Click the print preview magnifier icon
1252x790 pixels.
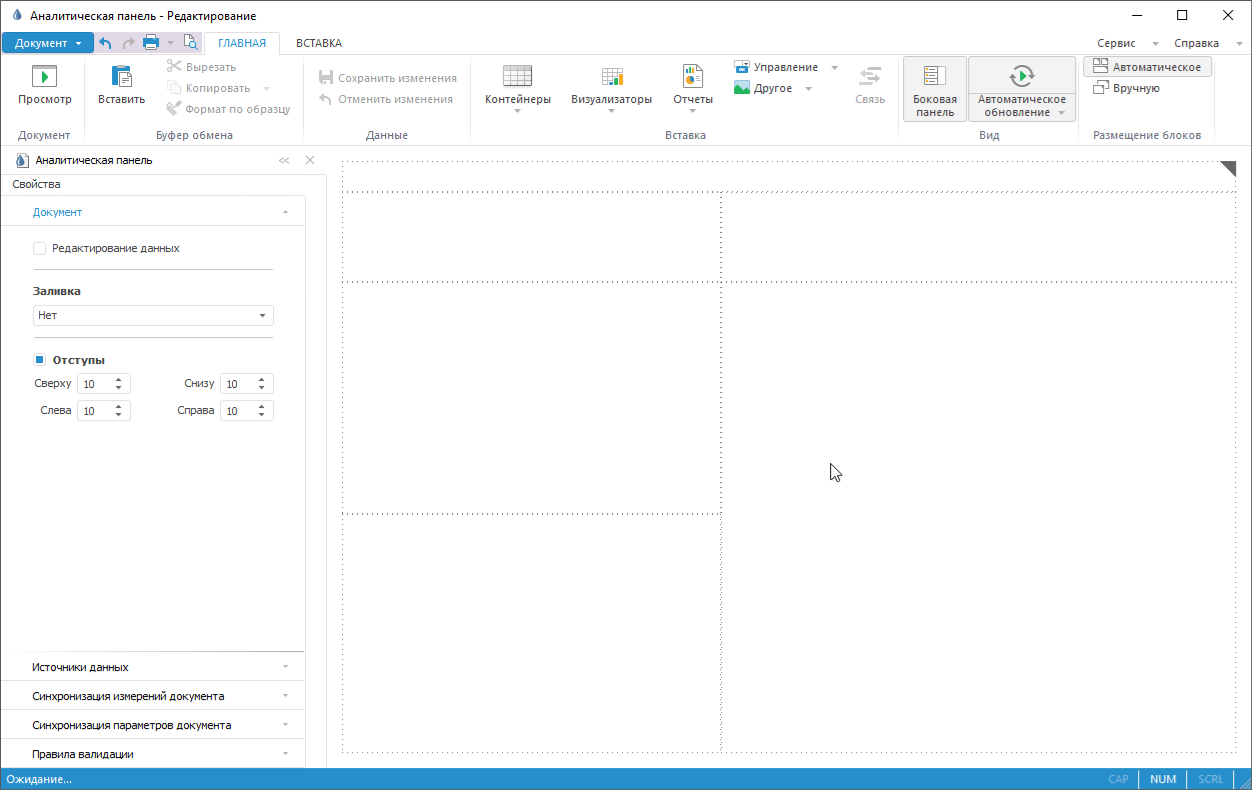tap(190, 43)
